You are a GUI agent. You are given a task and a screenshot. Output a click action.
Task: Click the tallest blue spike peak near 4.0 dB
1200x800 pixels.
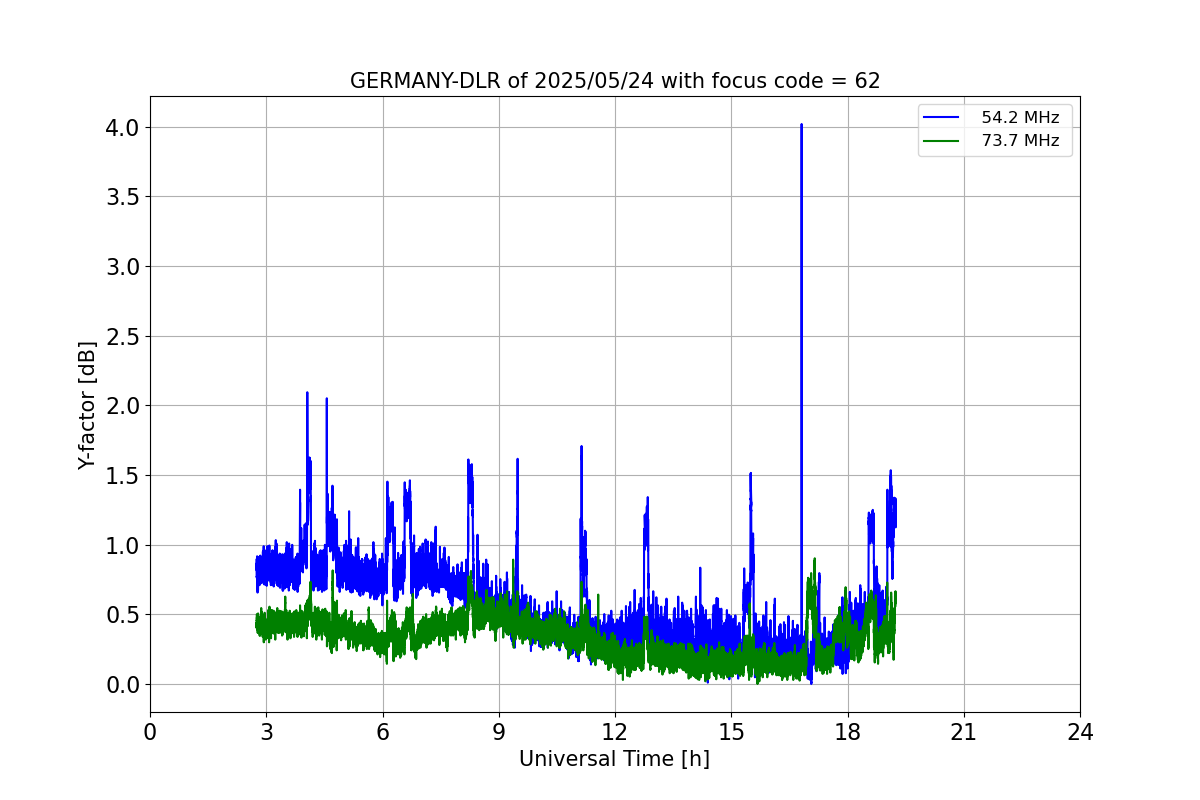tap(801, 126)
